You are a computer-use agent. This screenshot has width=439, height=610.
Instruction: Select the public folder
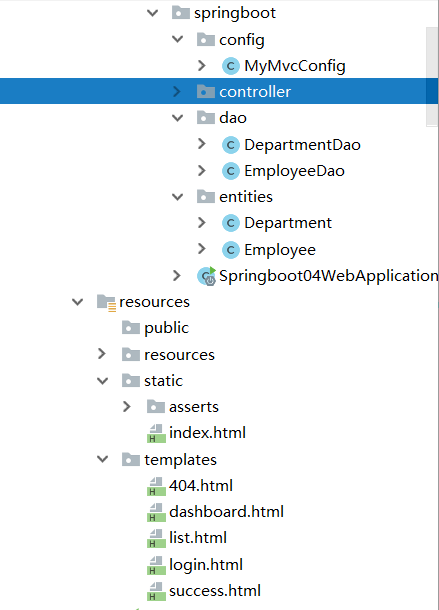[x=167, y=328]
